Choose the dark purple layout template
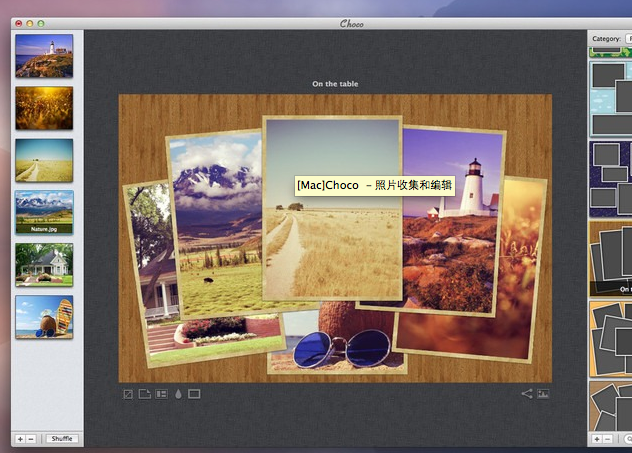Screen dimensions: 632x453 pyautogui.click(x=611, y=178)
